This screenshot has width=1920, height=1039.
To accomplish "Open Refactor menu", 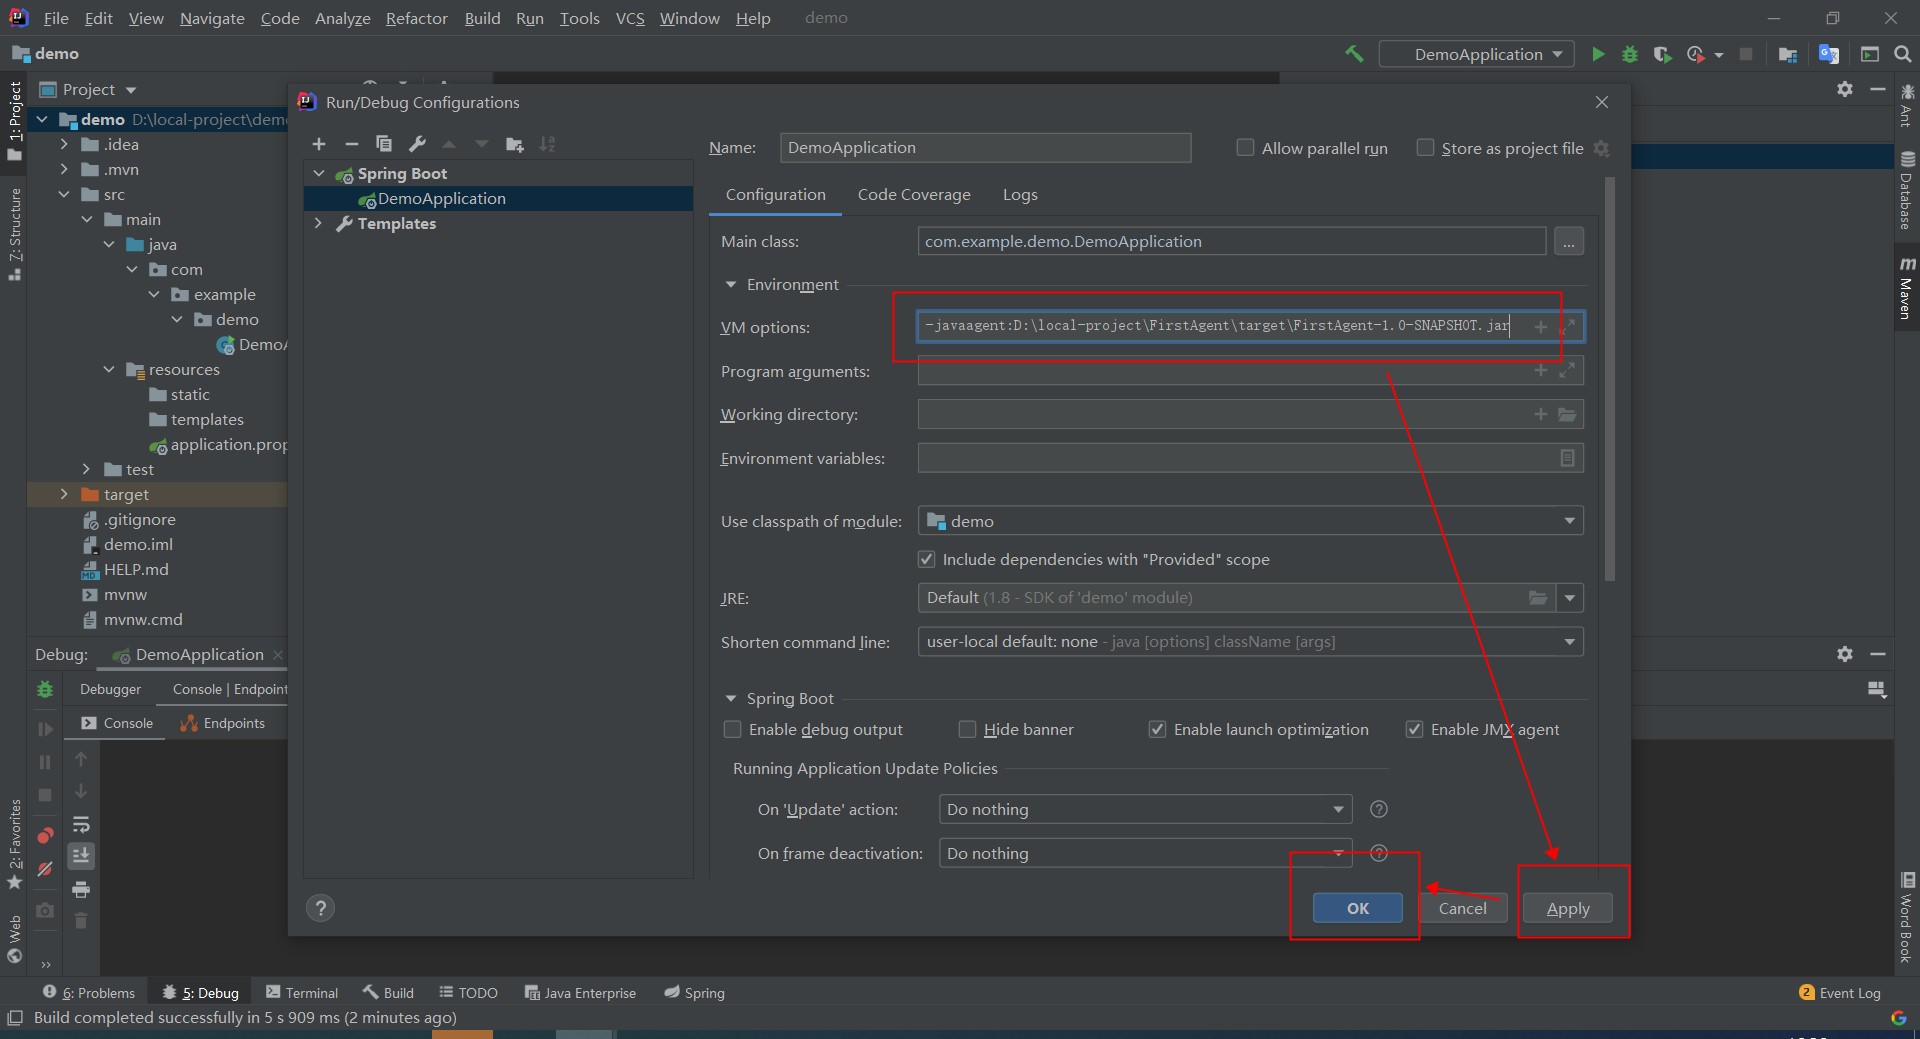I will pos(416,18).
